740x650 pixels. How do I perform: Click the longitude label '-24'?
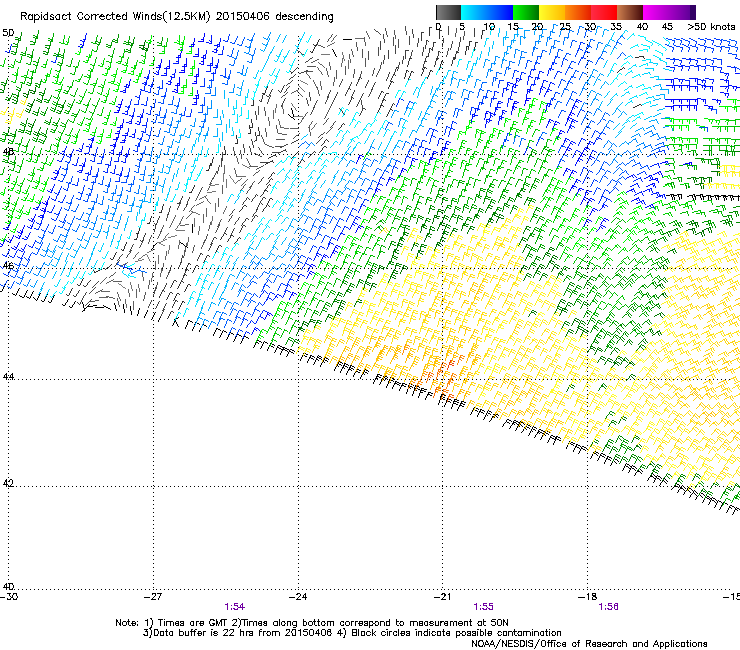pyautogui.click(x=298, y=597)
